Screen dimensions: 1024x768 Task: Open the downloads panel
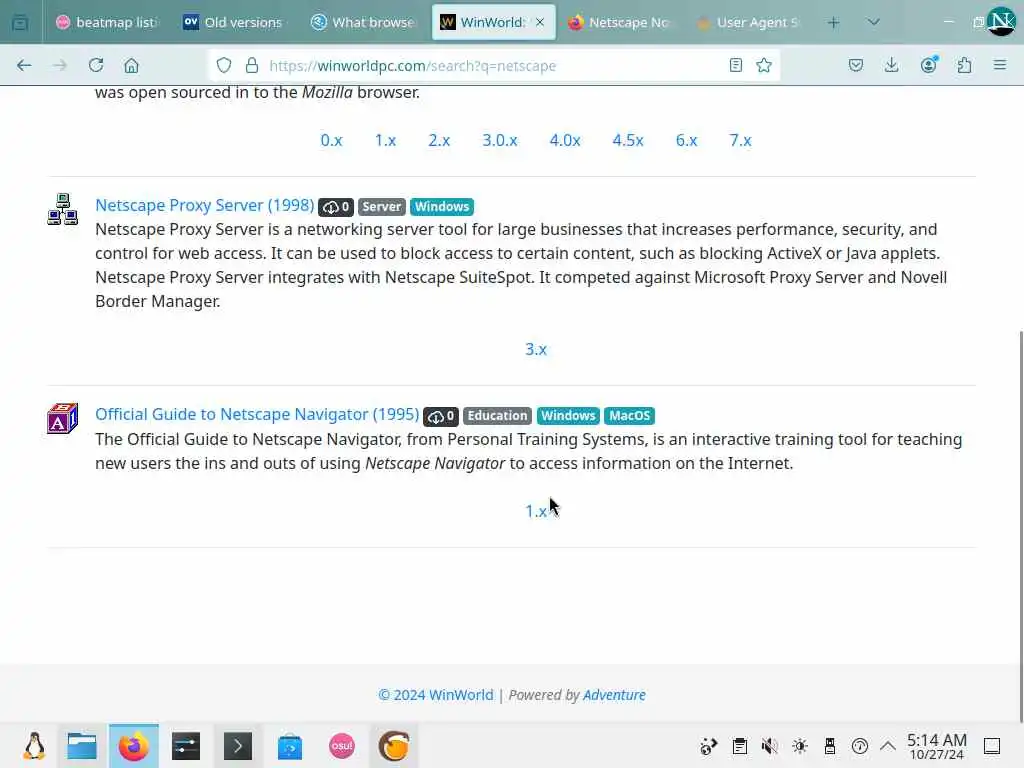coord(891,65)
